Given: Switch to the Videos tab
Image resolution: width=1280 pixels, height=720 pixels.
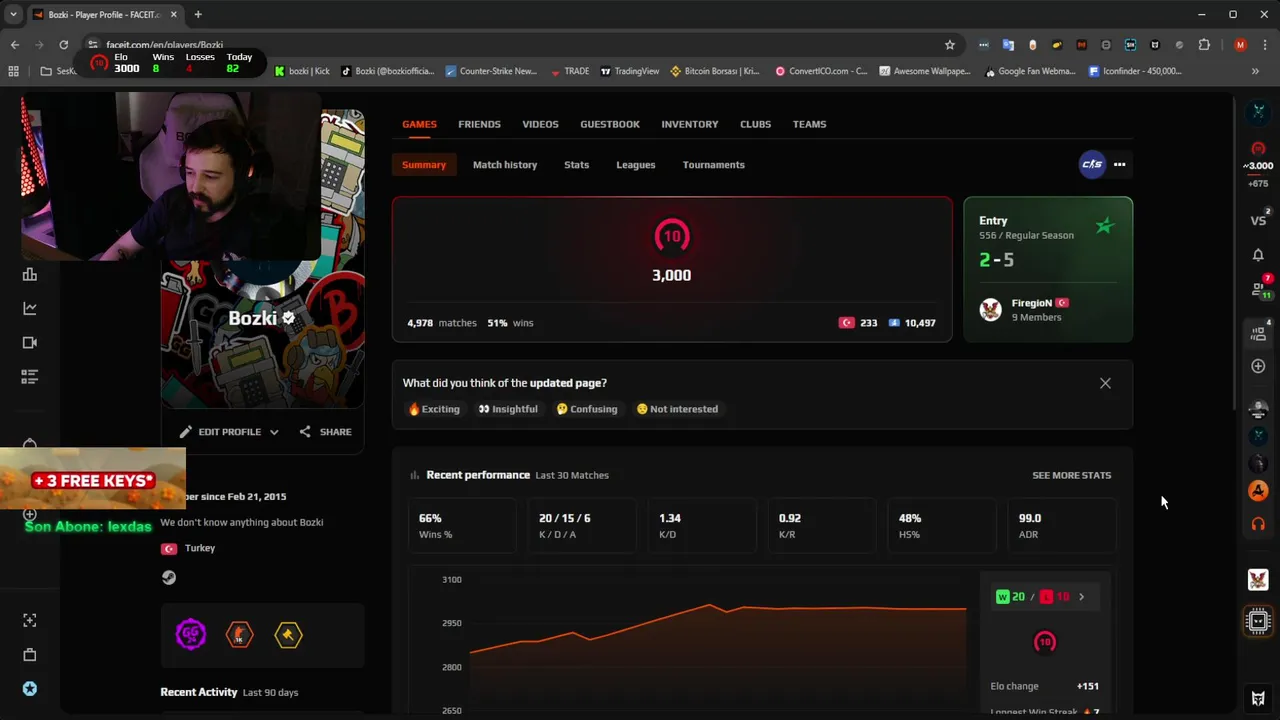Looking at the screenshot, I should pos(540,124).
